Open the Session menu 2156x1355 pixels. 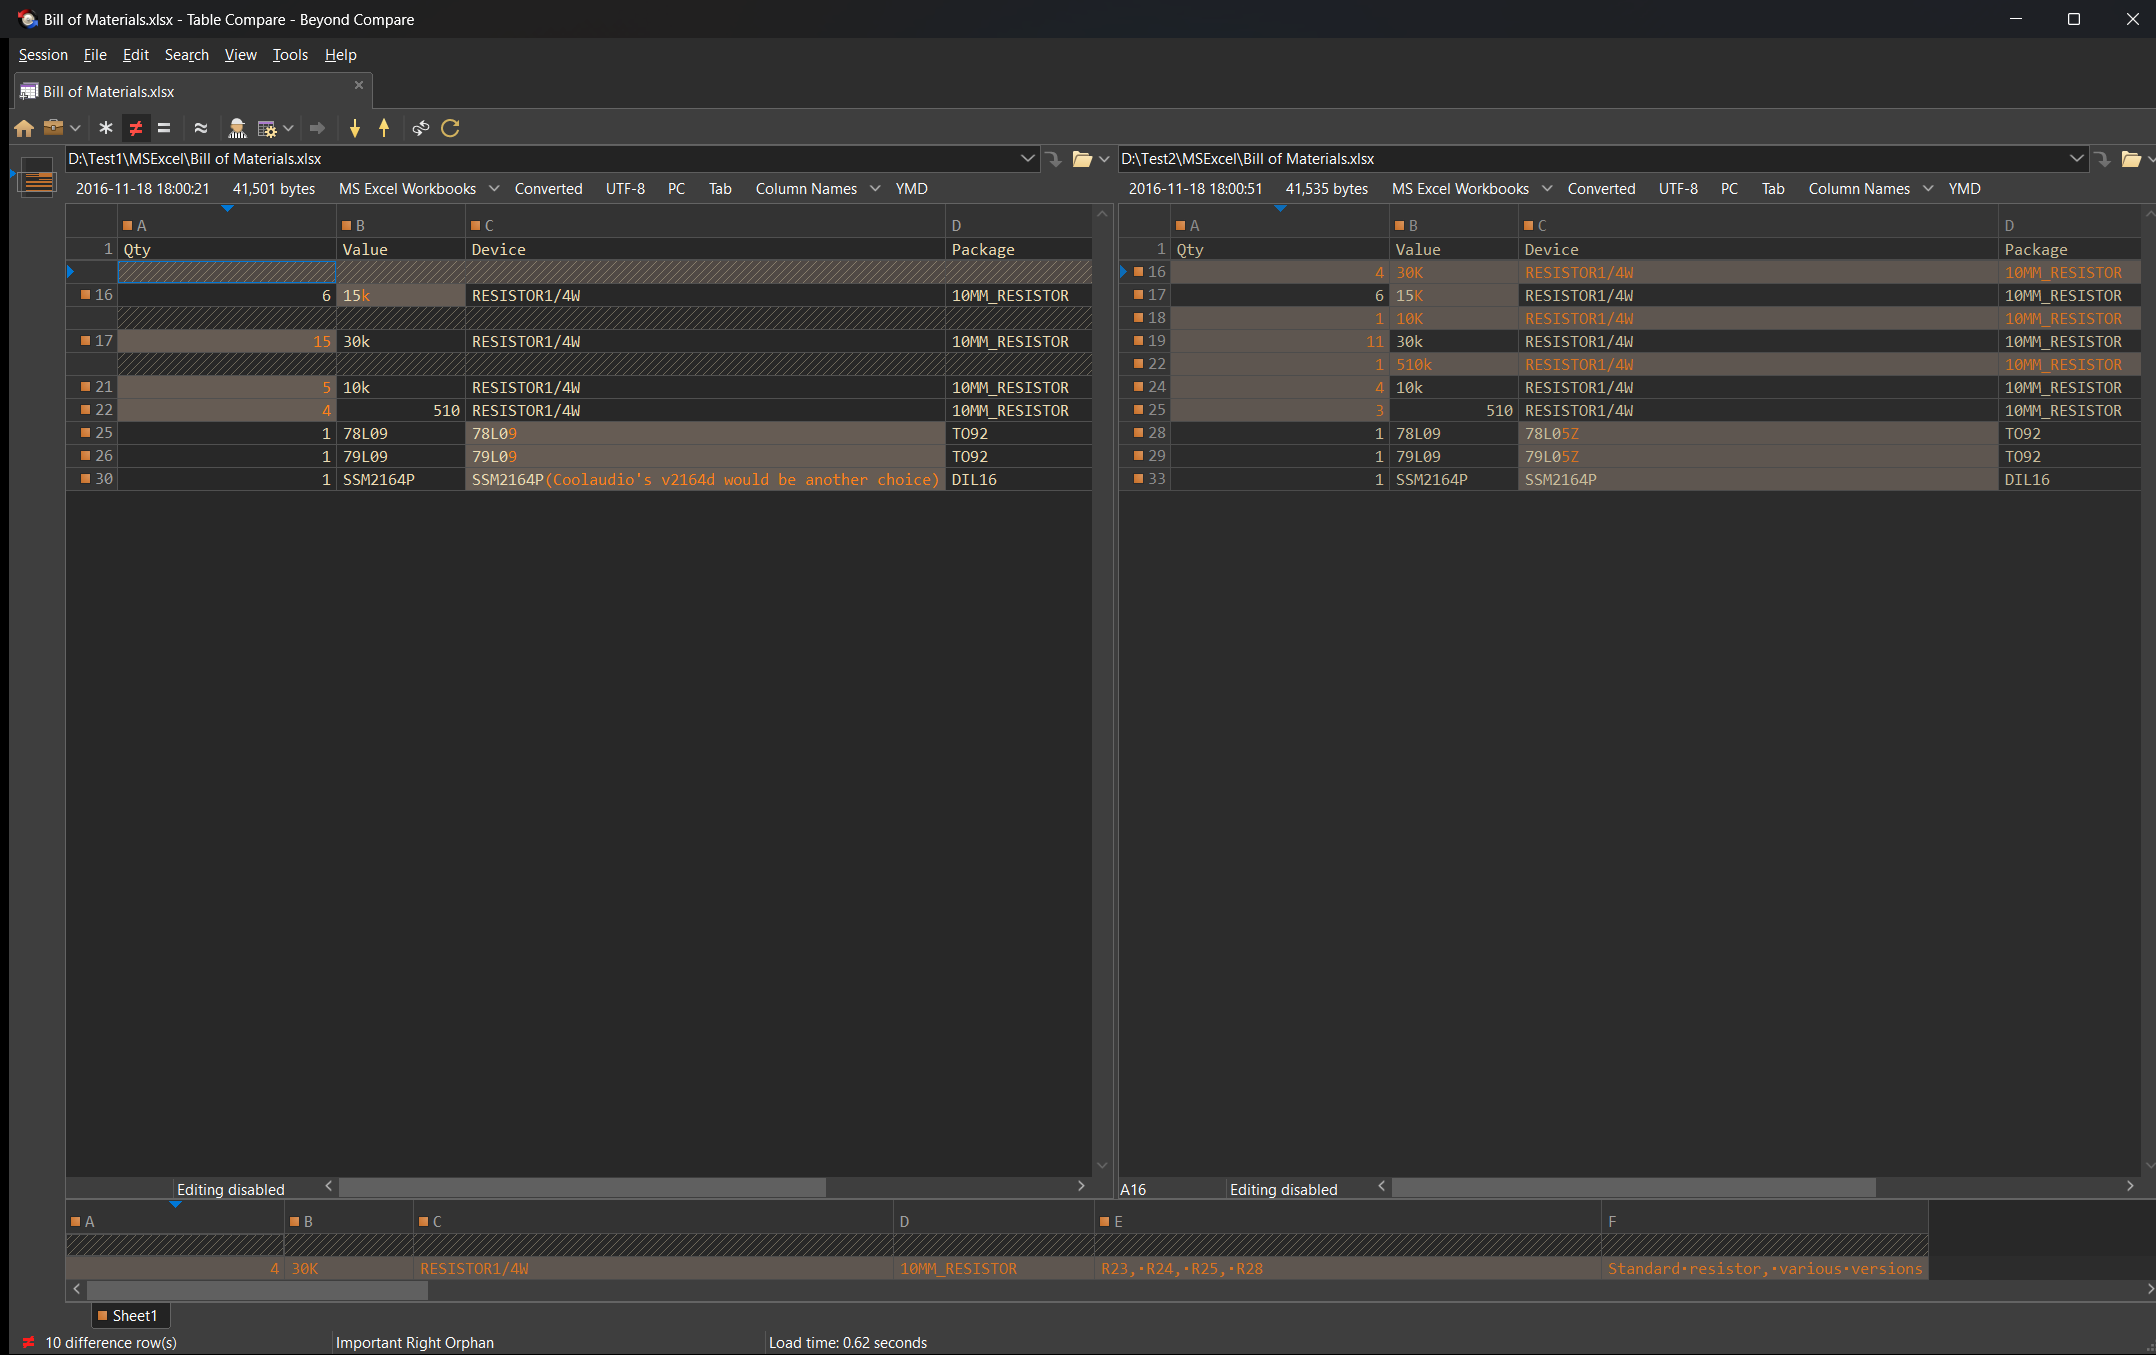43,55
